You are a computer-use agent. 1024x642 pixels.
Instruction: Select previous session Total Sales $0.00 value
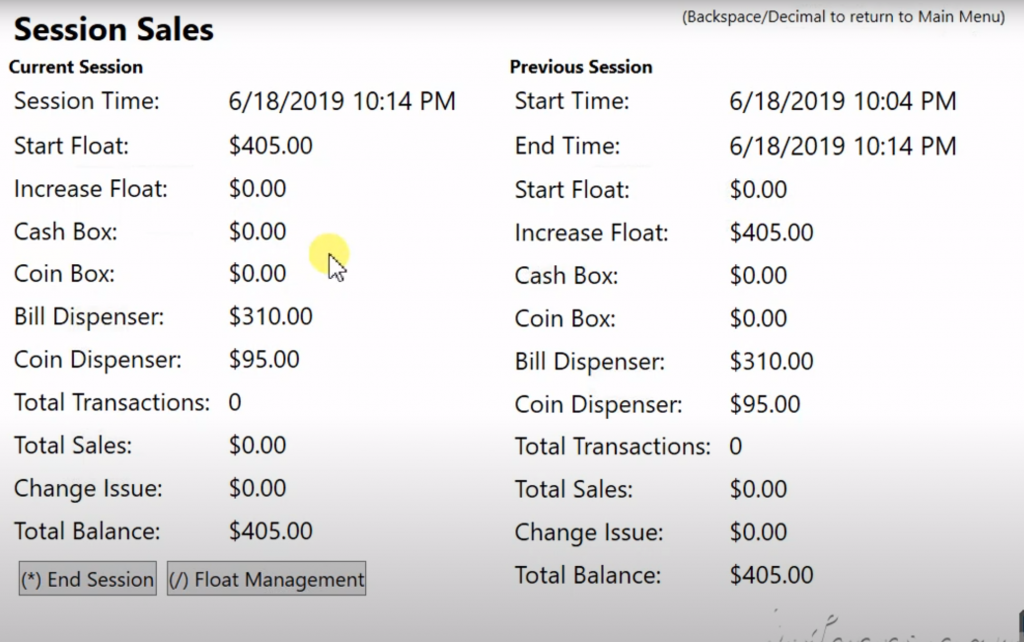point(758,490)
